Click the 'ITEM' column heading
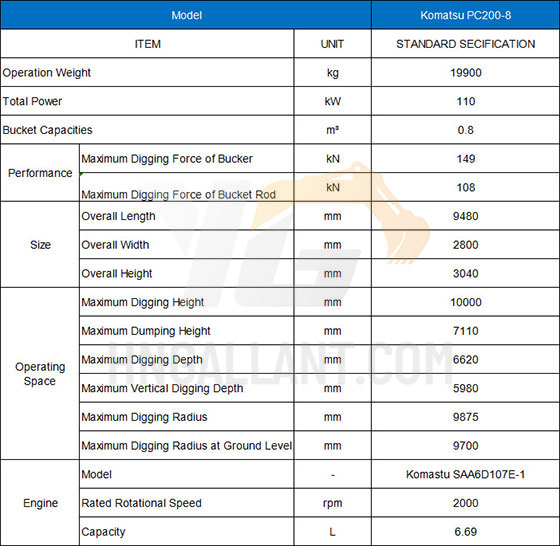Screen dimensions: 560x546 (x=147, y=44)
